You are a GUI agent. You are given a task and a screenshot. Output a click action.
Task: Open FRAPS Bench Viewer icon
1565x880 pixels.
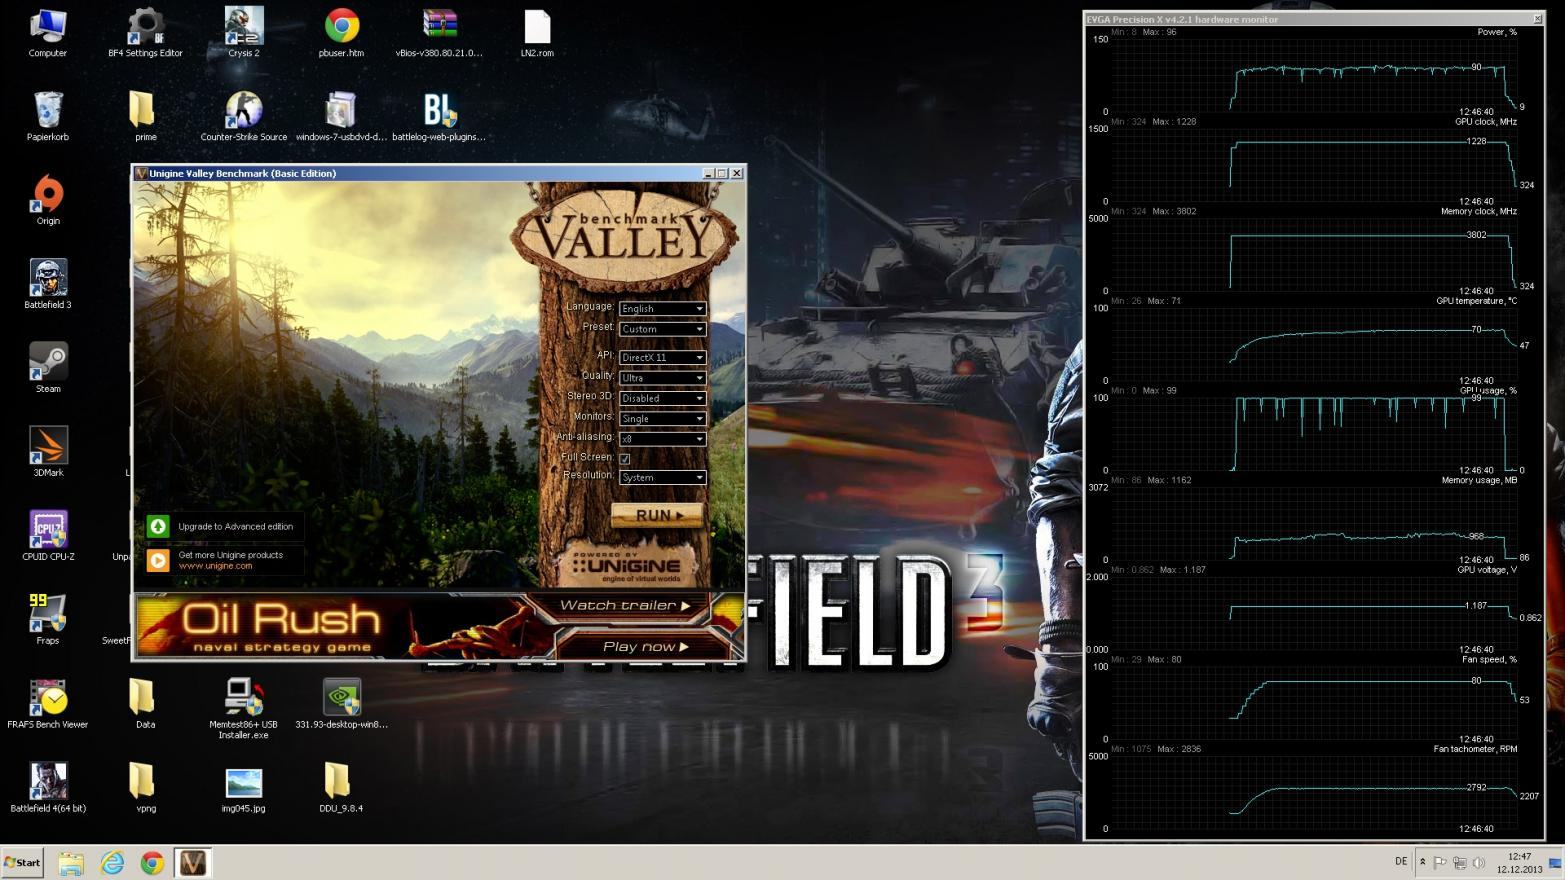tap(47, 704)
